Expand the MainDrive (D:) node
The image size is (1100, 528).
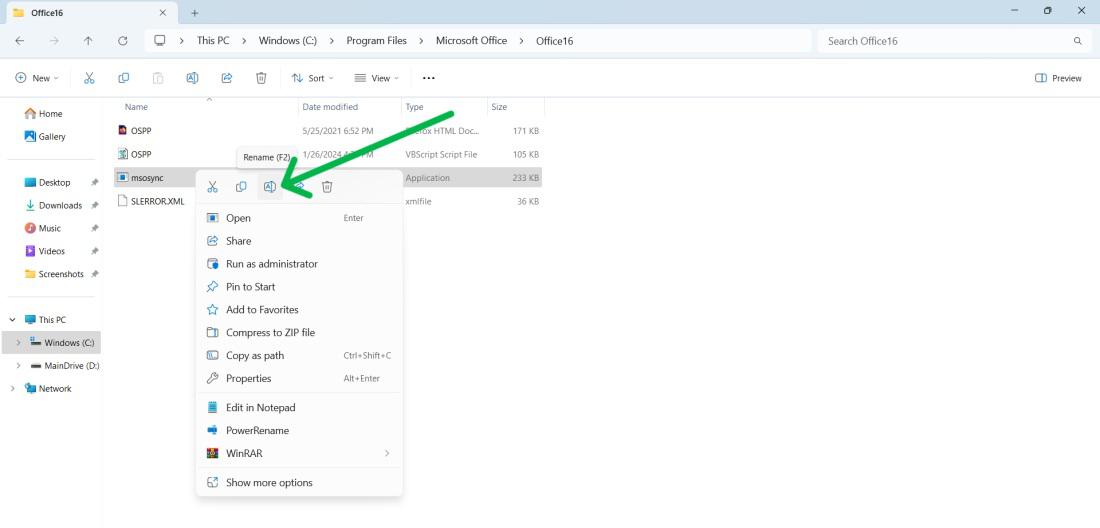(18, 366)
